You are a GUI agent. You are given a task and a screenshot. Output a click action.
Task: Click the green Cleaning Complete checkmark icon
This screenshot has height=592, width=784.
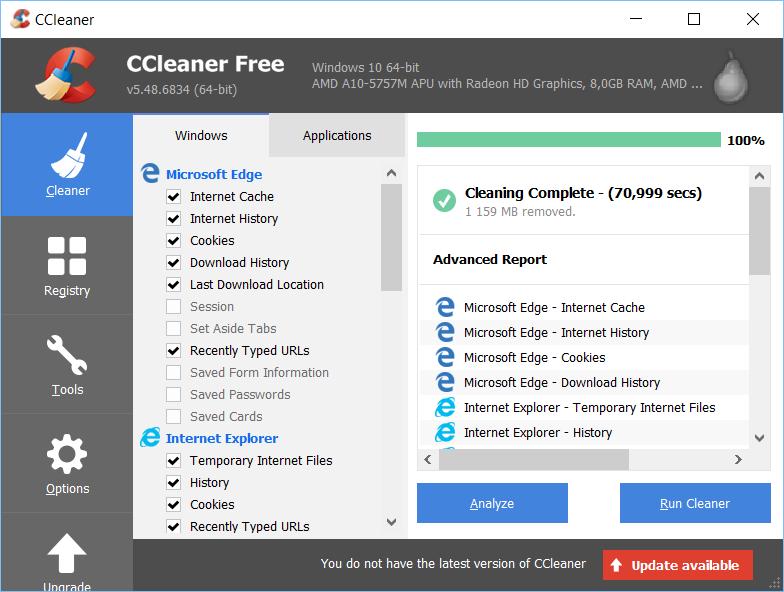(x=444, y=200)
